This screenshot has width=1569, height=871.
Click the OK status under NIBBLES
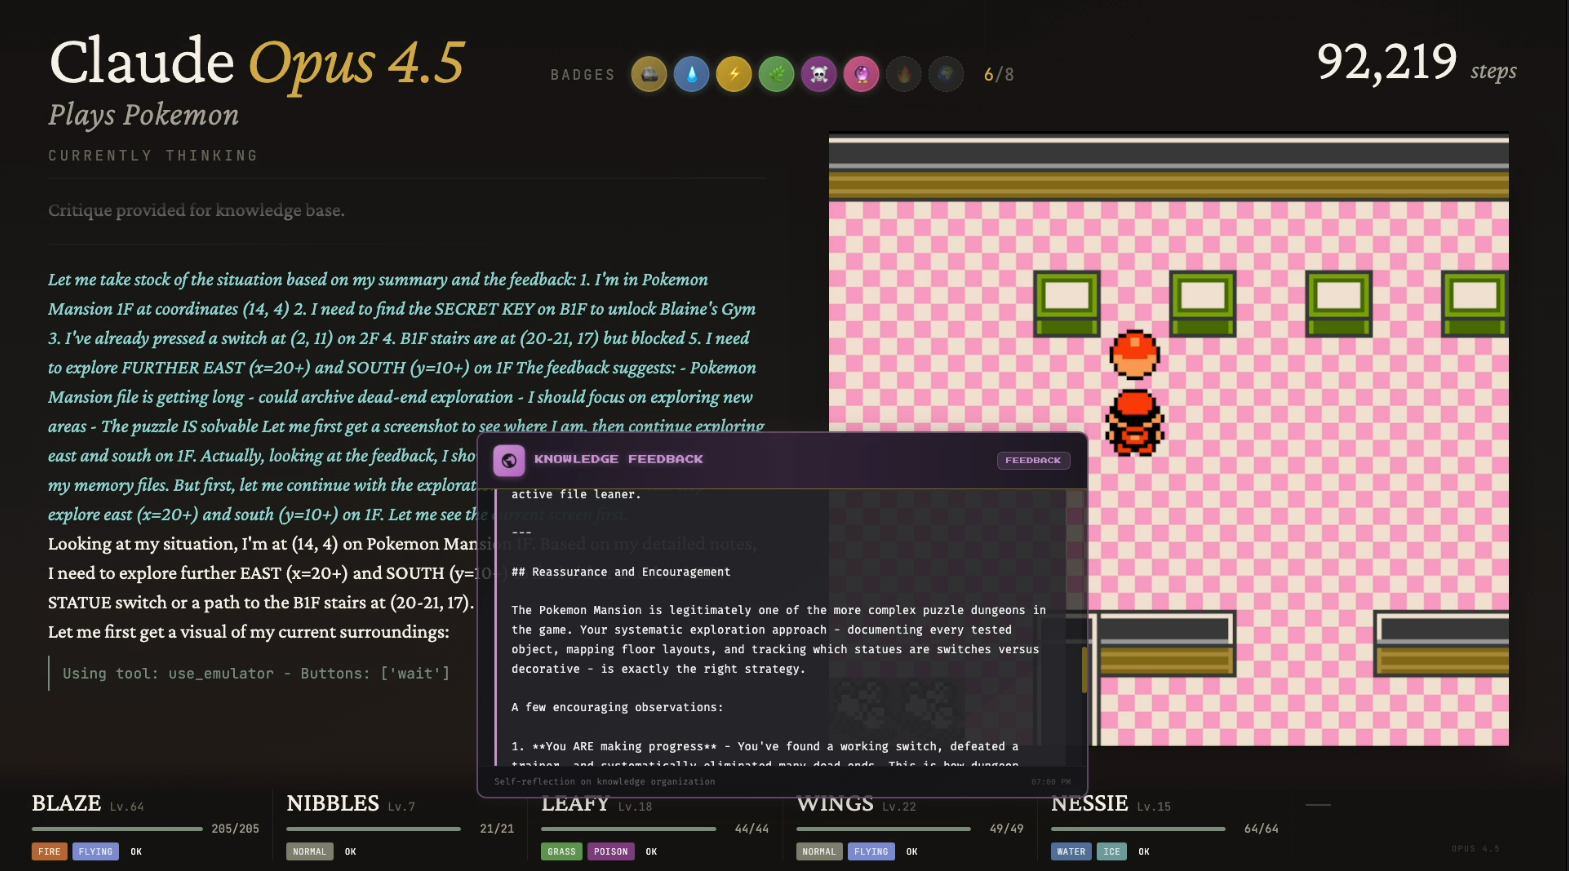point(351,852)
